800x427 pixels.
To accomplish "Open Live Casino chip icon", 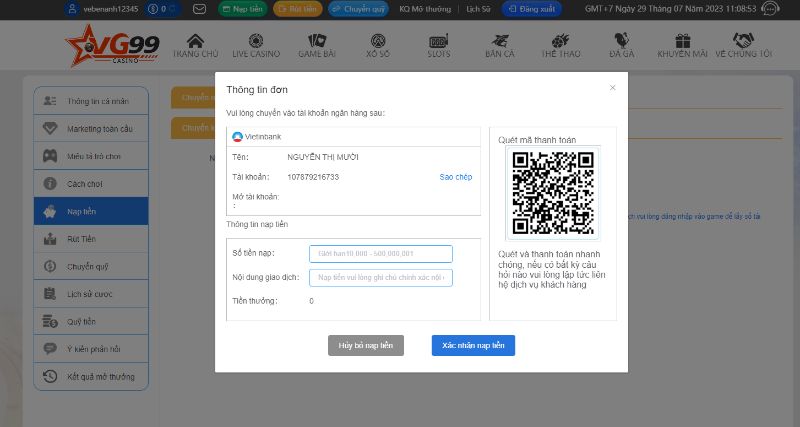I will [x=256, y=41].
